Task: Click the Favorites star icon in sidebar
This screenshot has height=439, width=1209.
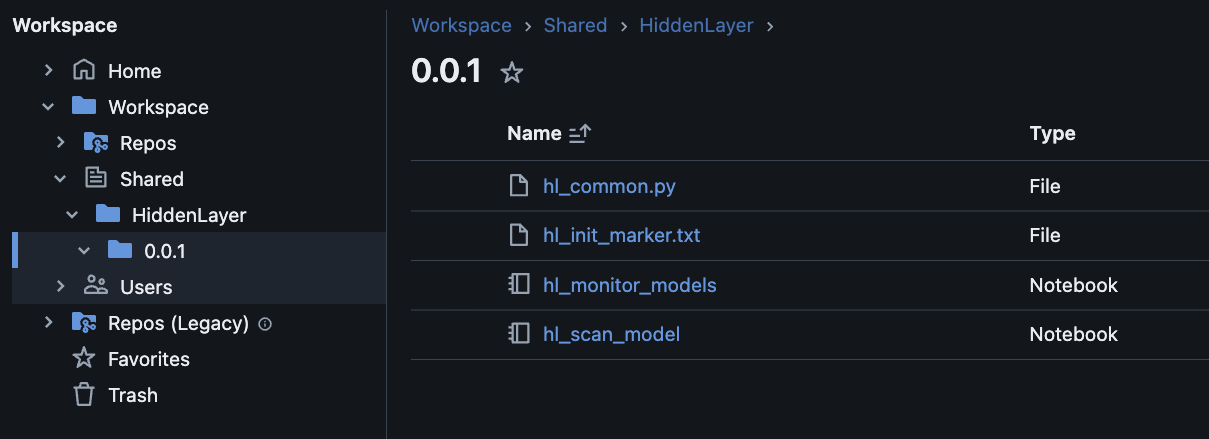Action: click(84, 358)
